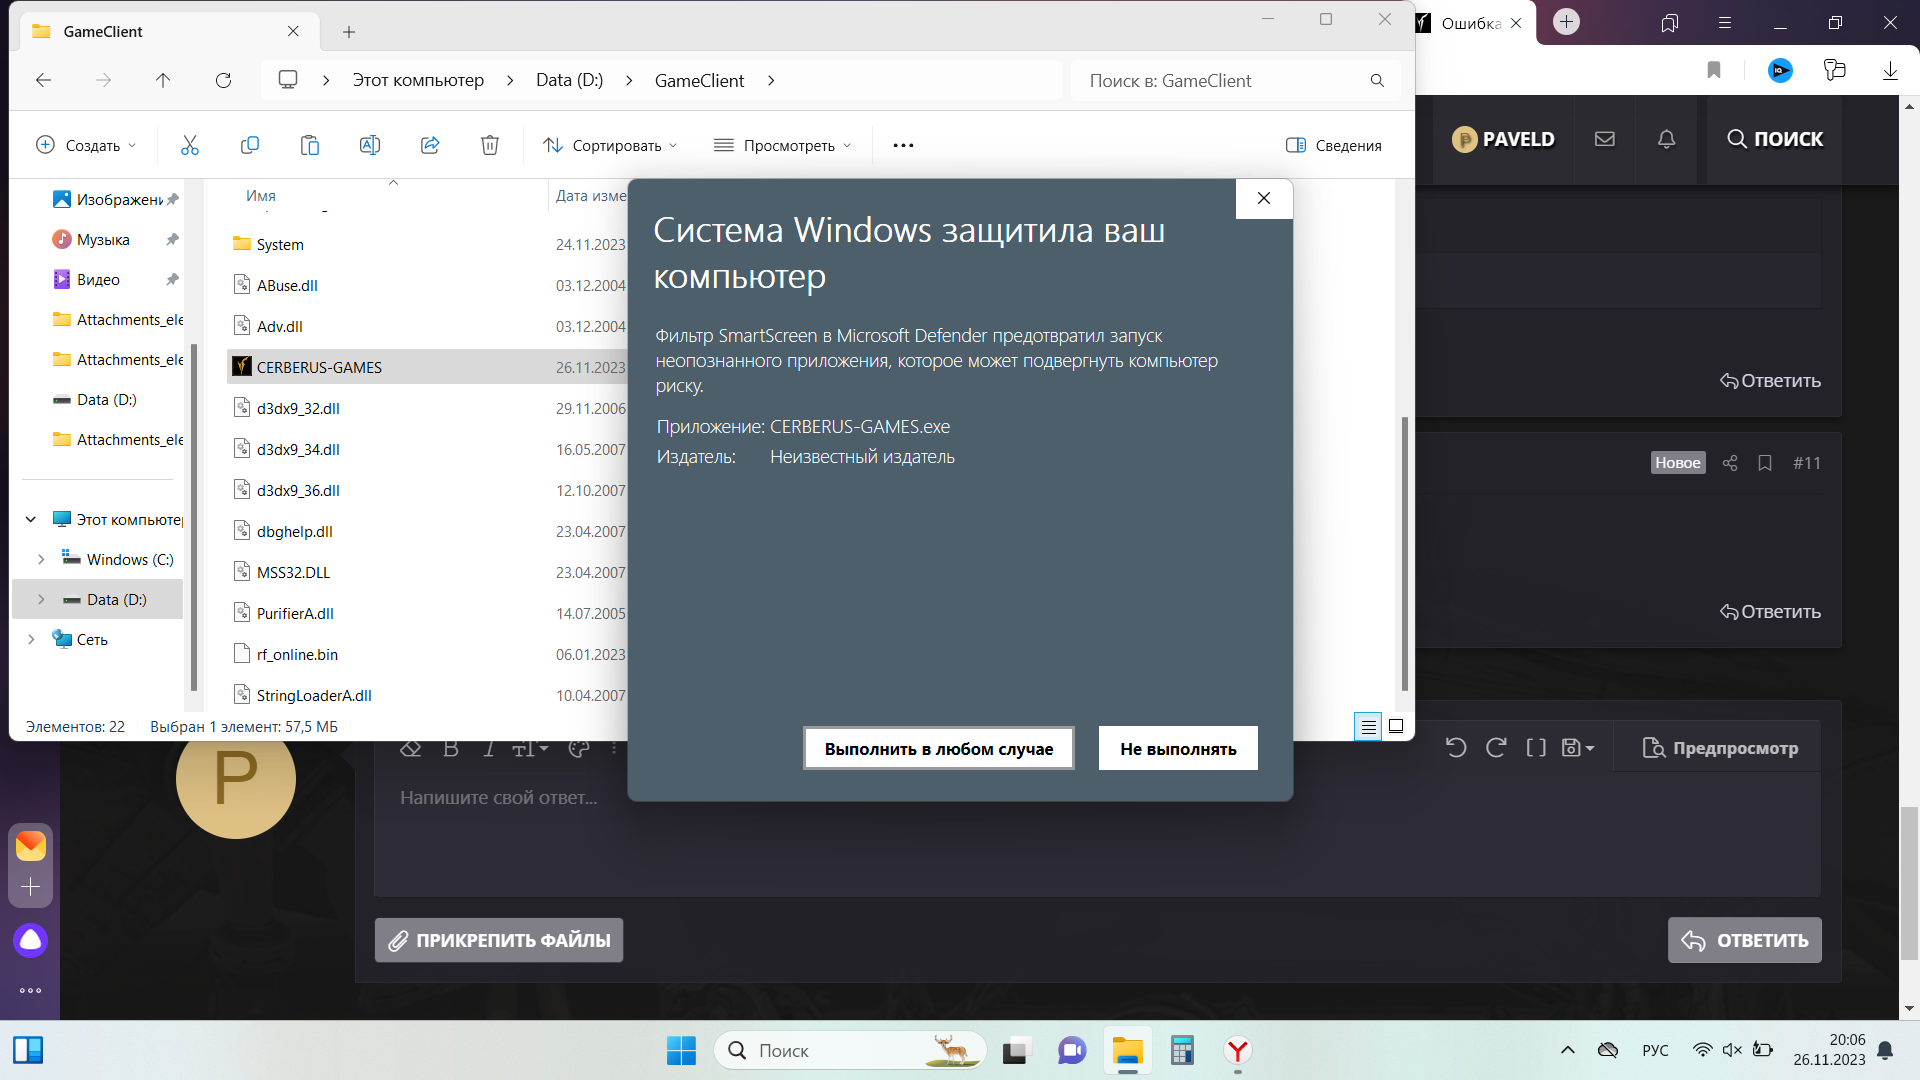Click the search magnifier in GameClient search box
The width and height of the screenshot is (1920, 1080).
tap(1377, 80)
